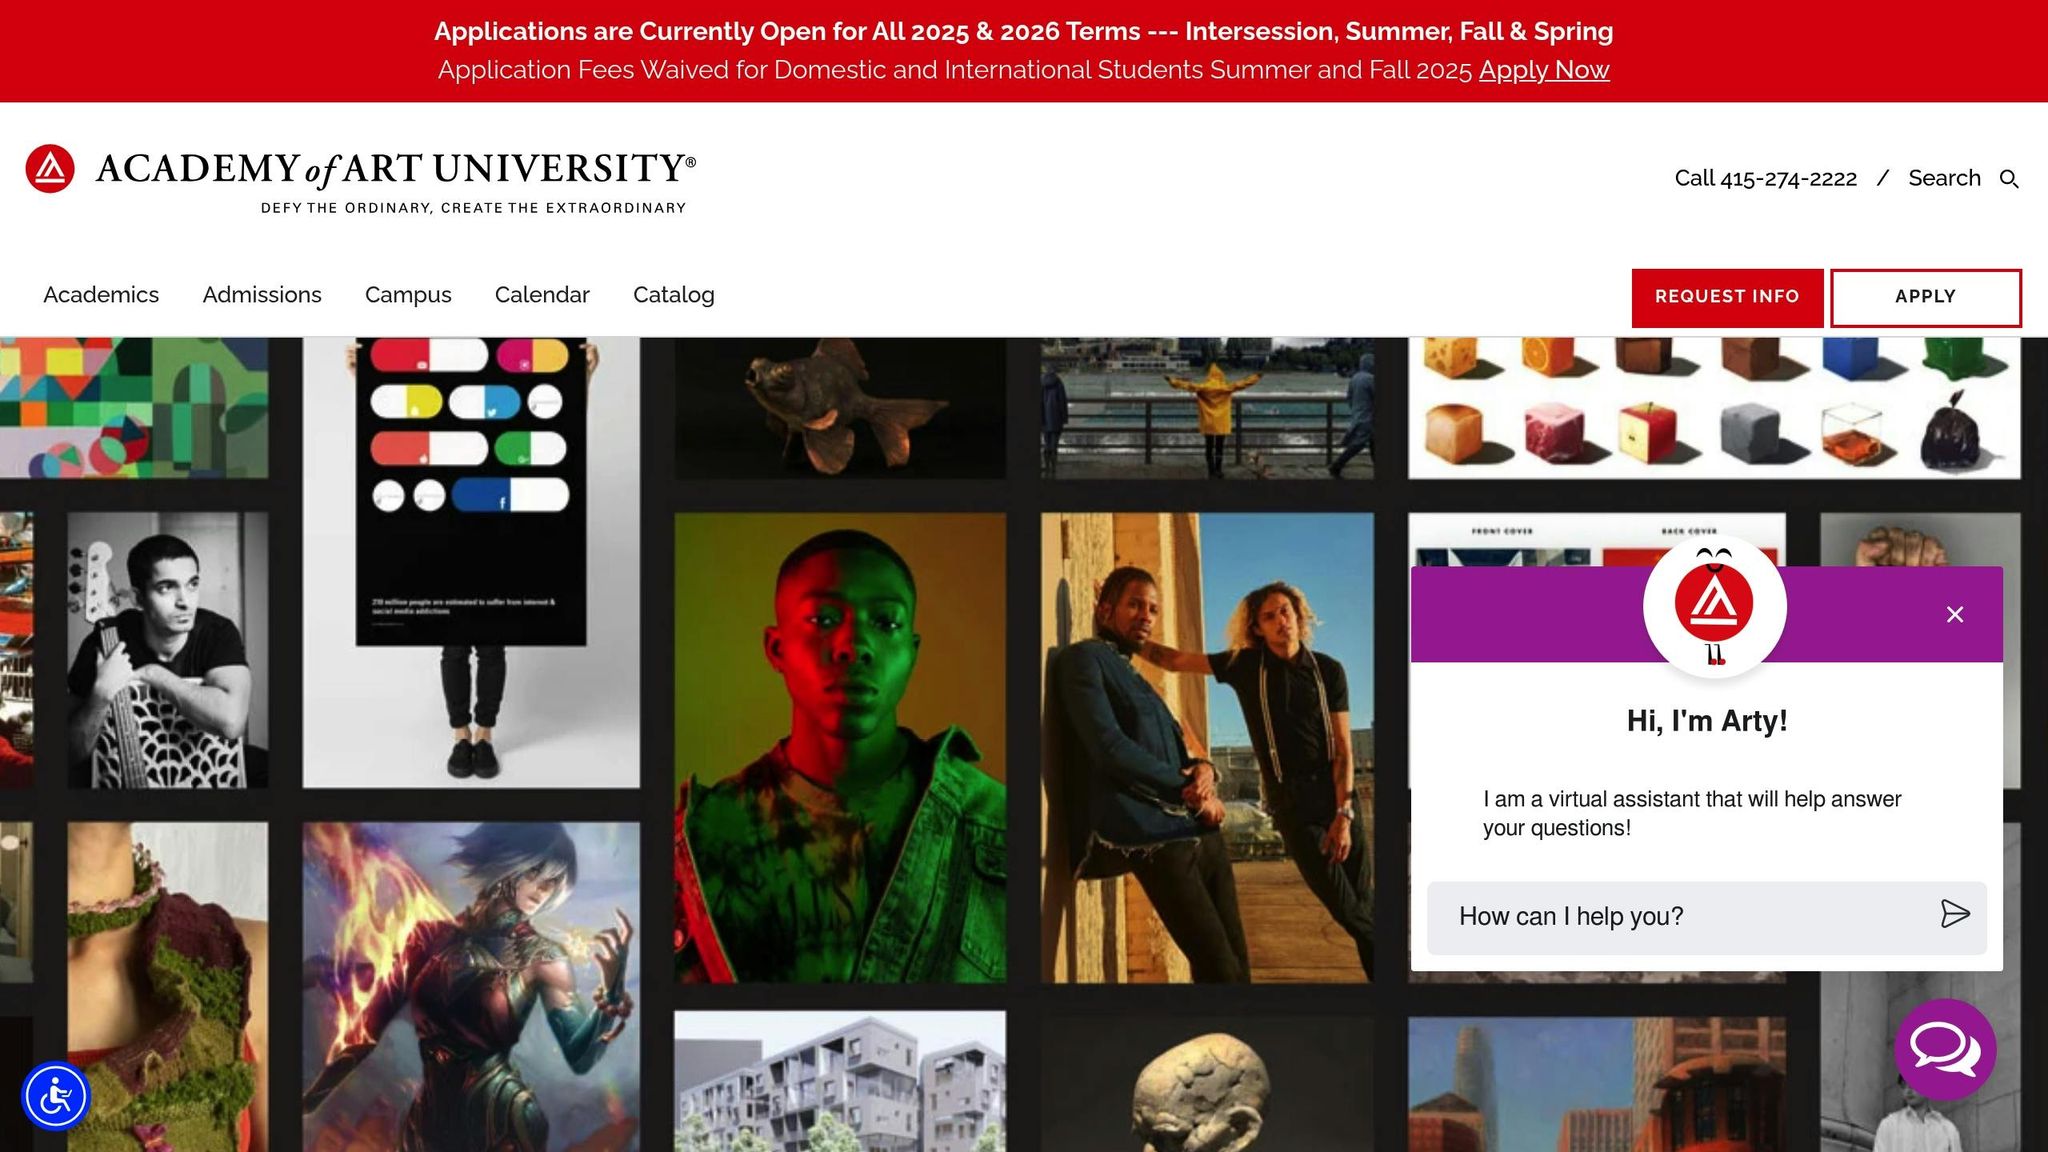Open the Academics menu
The height and width of the screenshot is (1152, 2048).
click(101, 295)
